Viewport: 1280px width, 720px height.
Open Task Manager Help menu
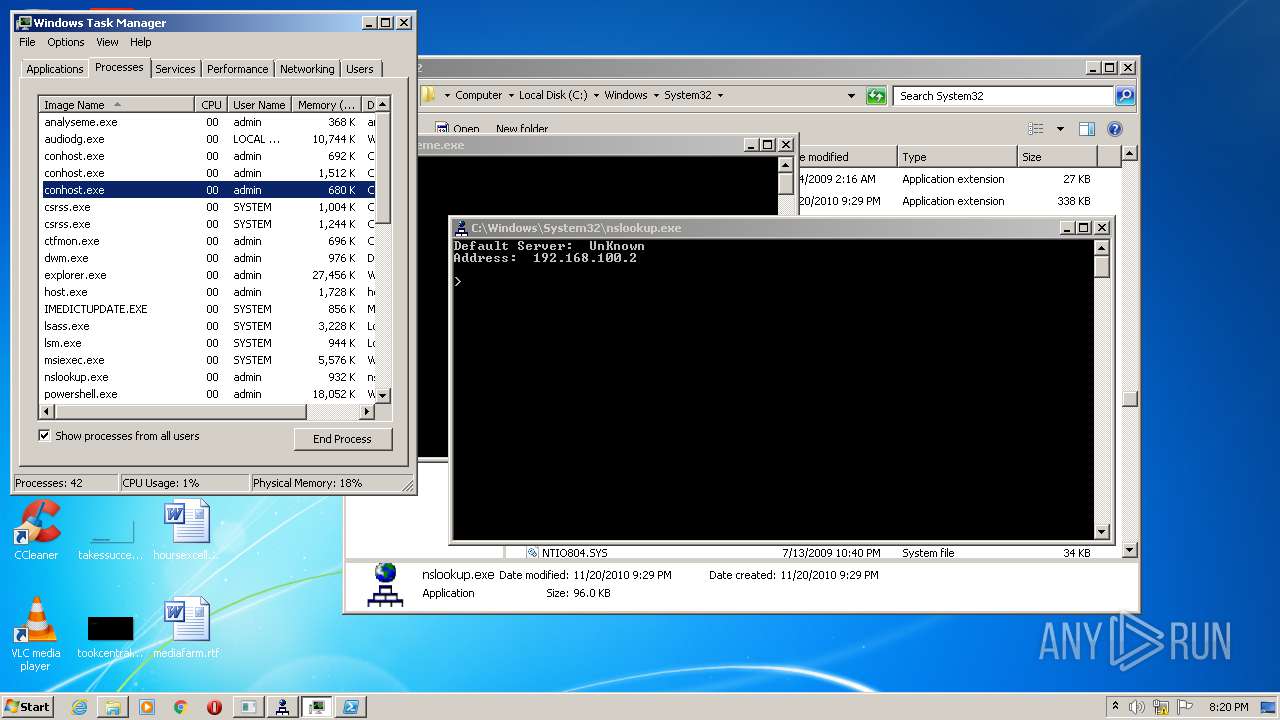click(x=141, y=42)
